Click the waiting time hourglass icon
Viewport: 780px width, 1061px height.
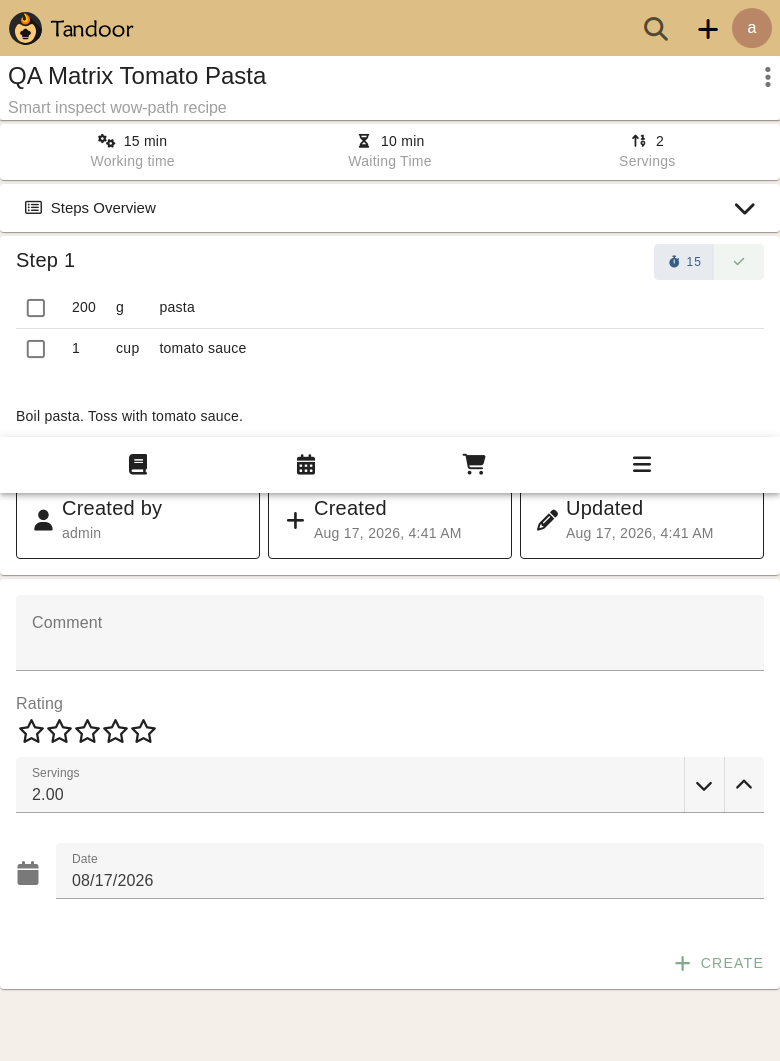tap(364, 141)
